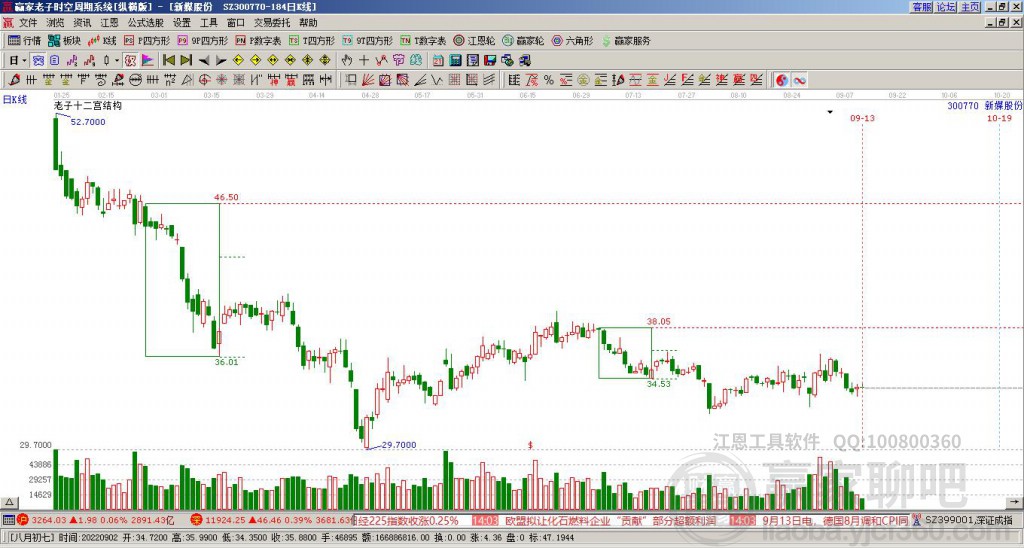Toggle the 权 adjusted-price button
This screenshot has width=1024, height=548.
pos(130,61)
